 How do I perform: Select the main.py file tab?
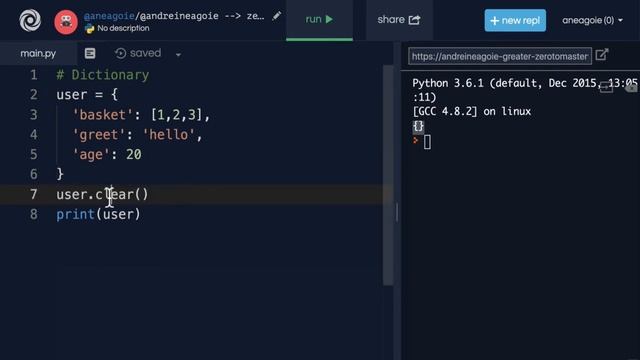tap(38, 53)
